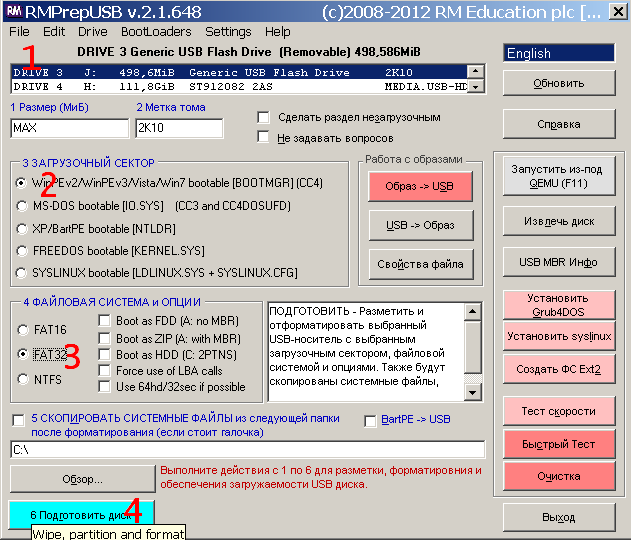The height and width of the screenshot is (540, 631).
Task: Open the File menu
Action: tap(19, 32)
